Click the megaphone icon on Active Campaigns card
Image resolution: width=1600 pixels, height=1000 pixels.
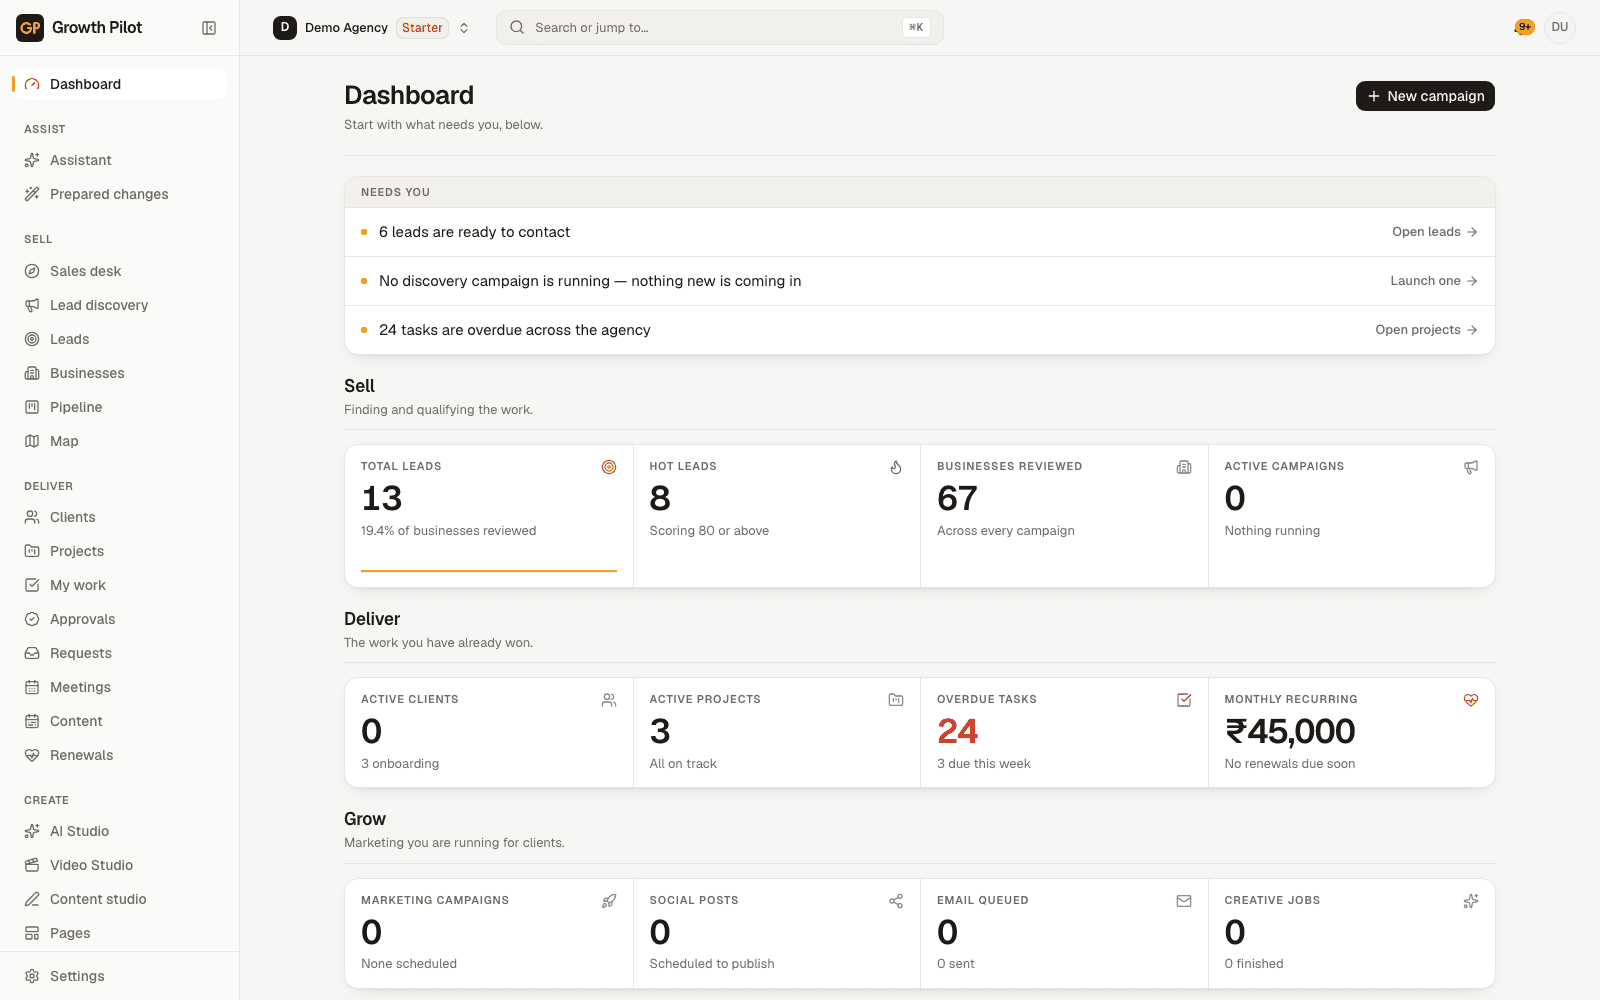coord(1471,467)
